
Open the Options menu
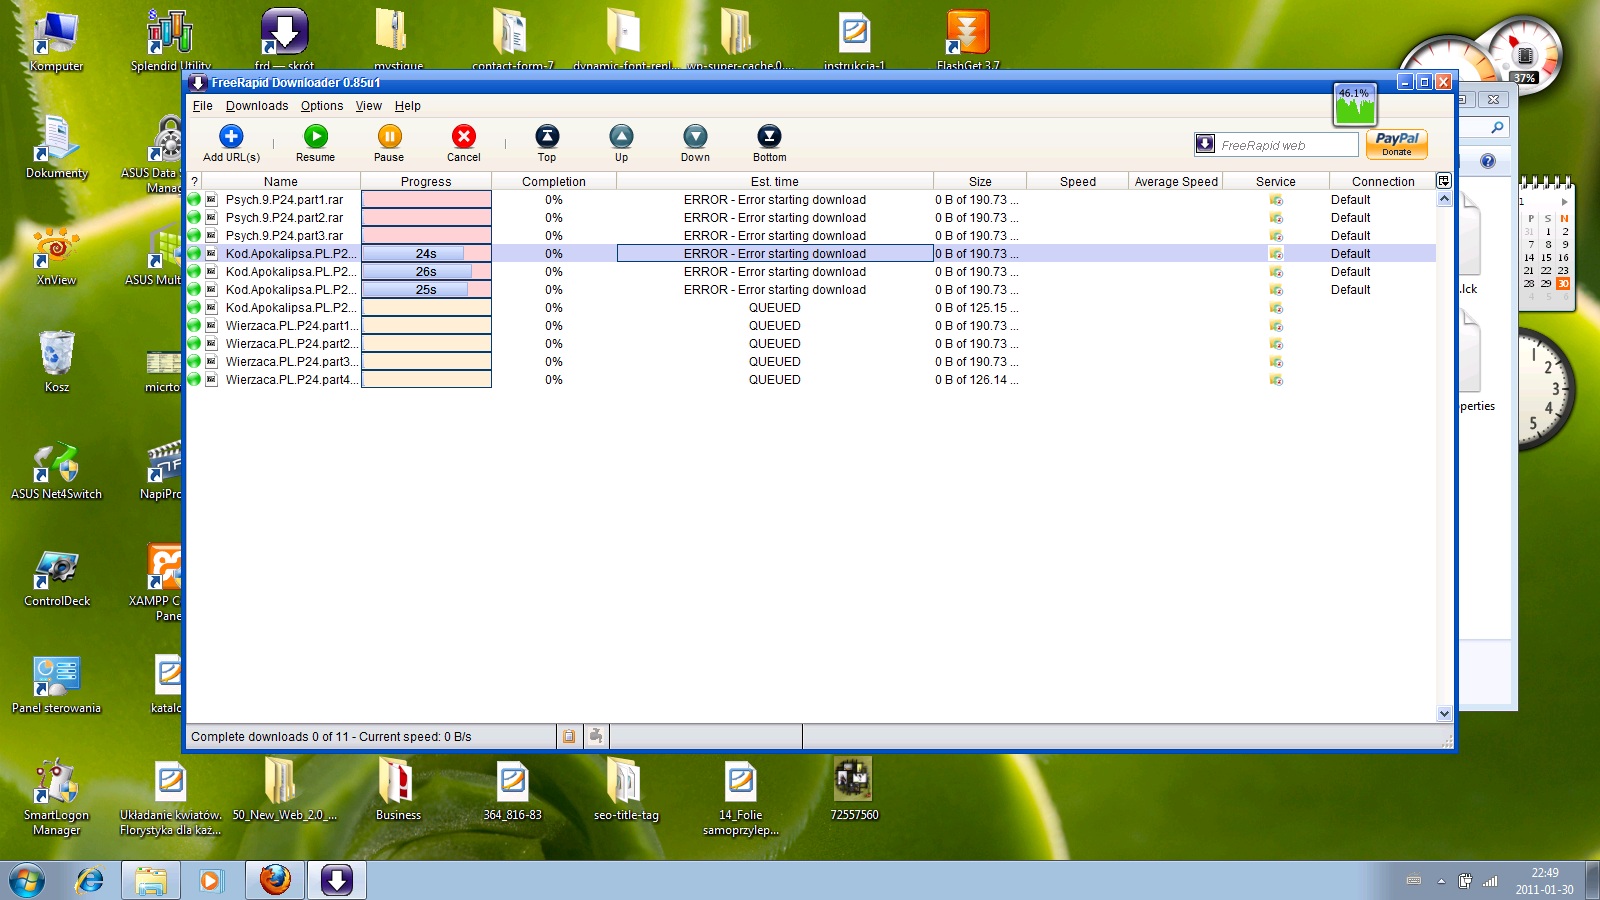321,106
